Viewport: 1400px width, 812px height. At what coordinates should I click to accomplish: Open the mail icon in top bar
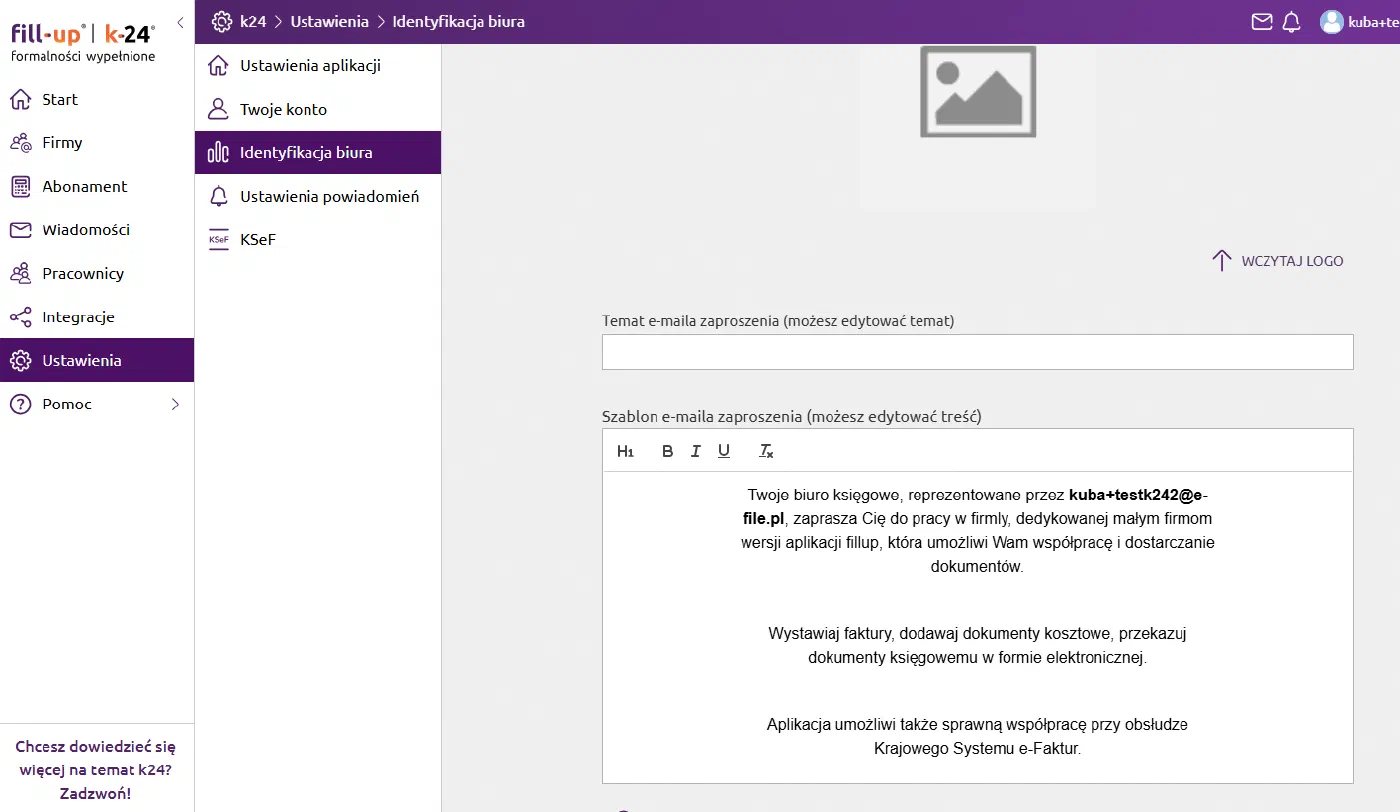pos(1263,21)
